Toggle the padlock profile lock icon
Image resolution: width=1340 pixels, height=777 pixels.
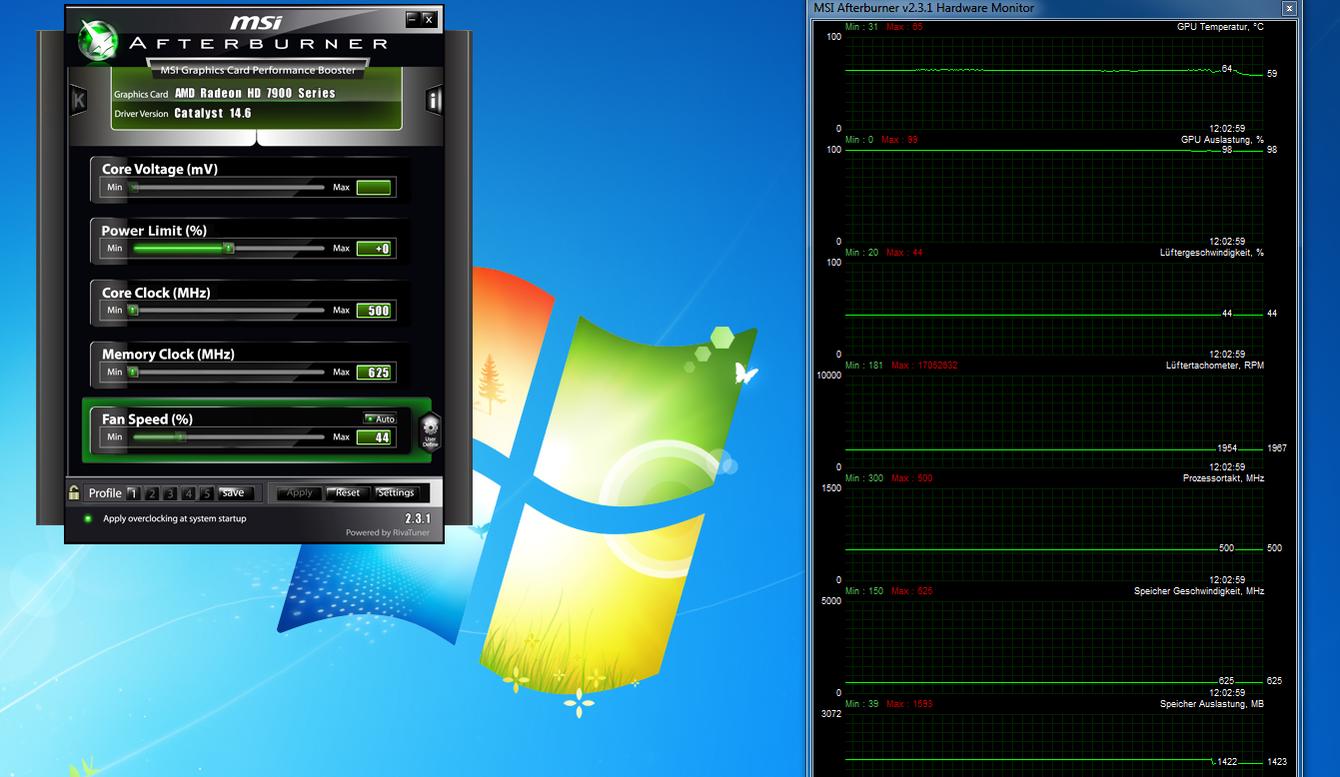click(74, 492)
